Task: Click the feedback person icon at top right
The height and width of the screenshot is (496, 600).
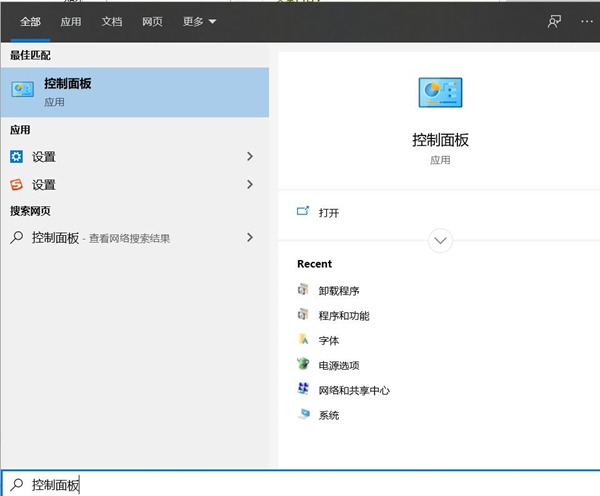Action: click(554, 21)
